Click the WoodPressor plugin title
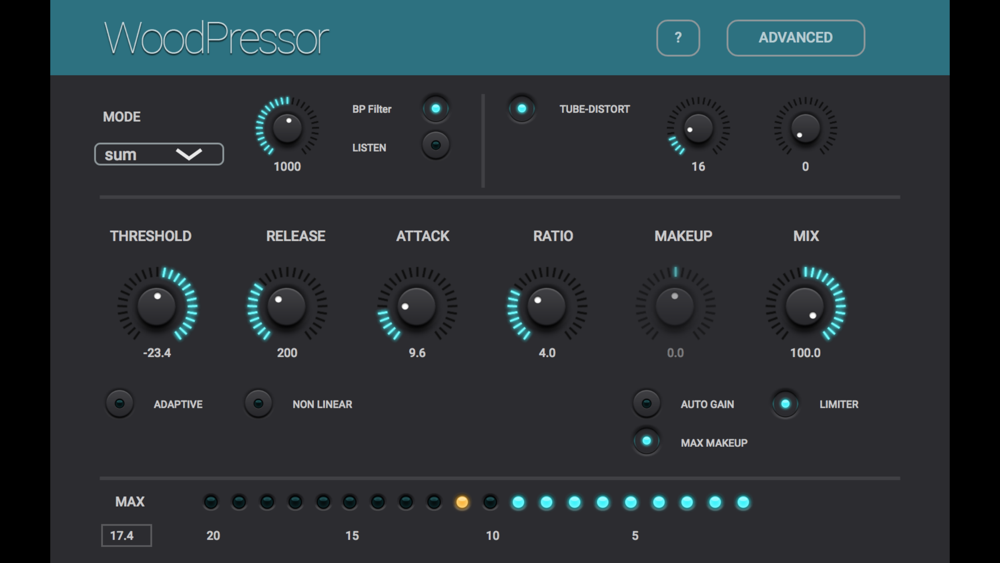Image resolution: width=1000 pixels, height=563 pixels. (x=216, y=38)
